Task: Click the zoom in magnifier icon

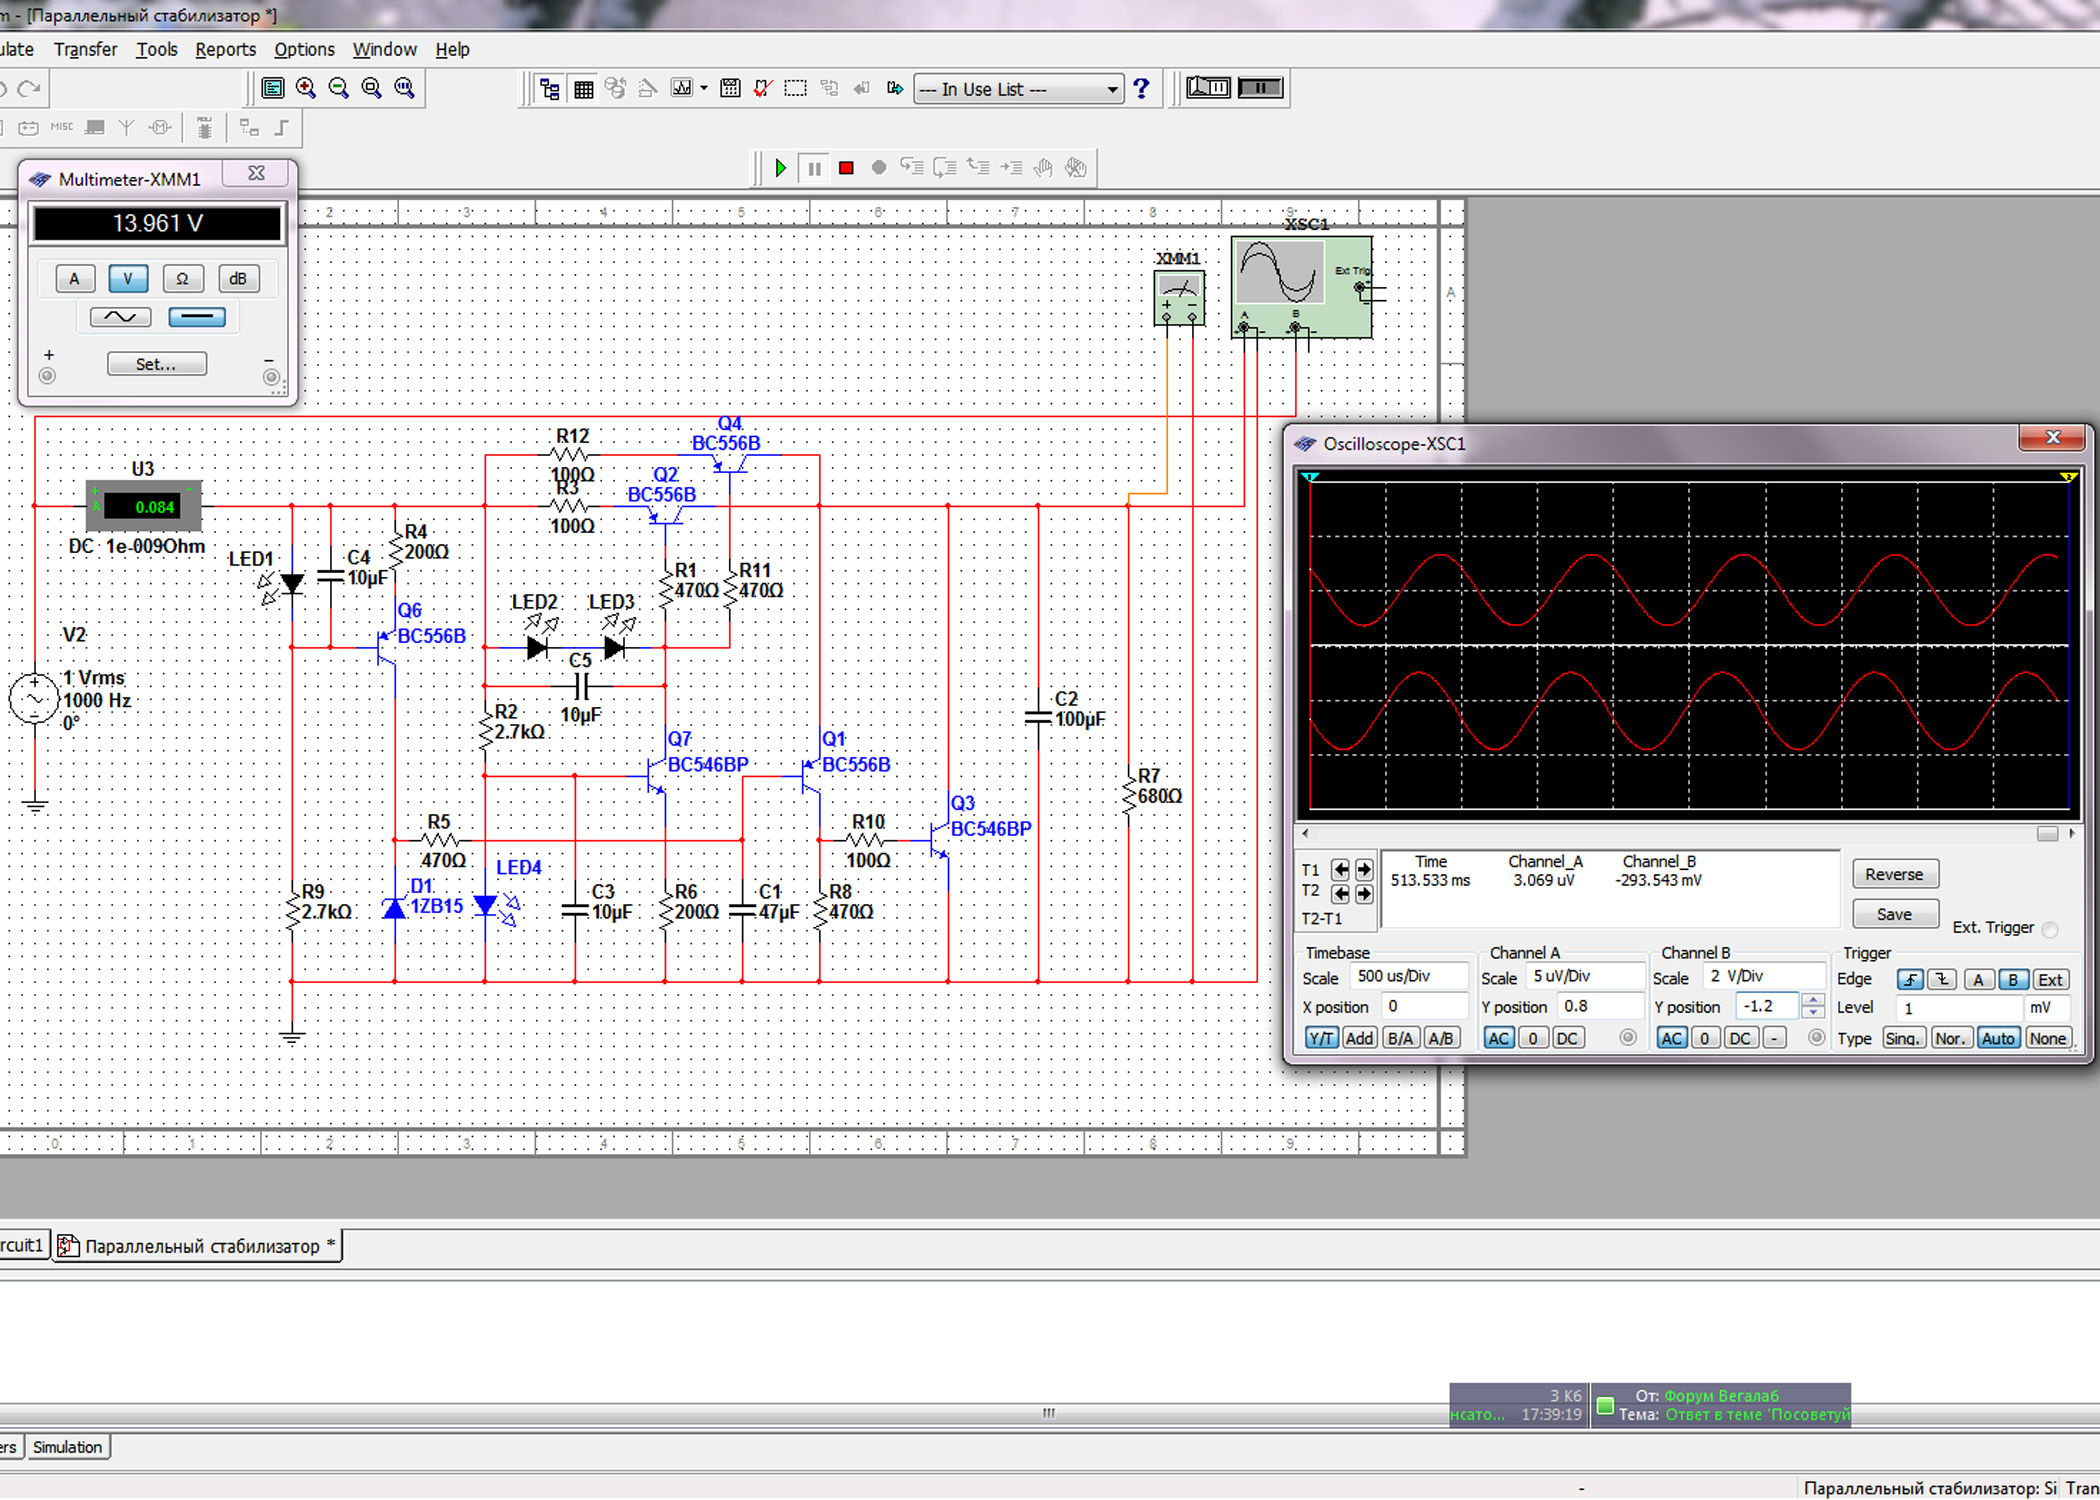Action: point(306,88)
